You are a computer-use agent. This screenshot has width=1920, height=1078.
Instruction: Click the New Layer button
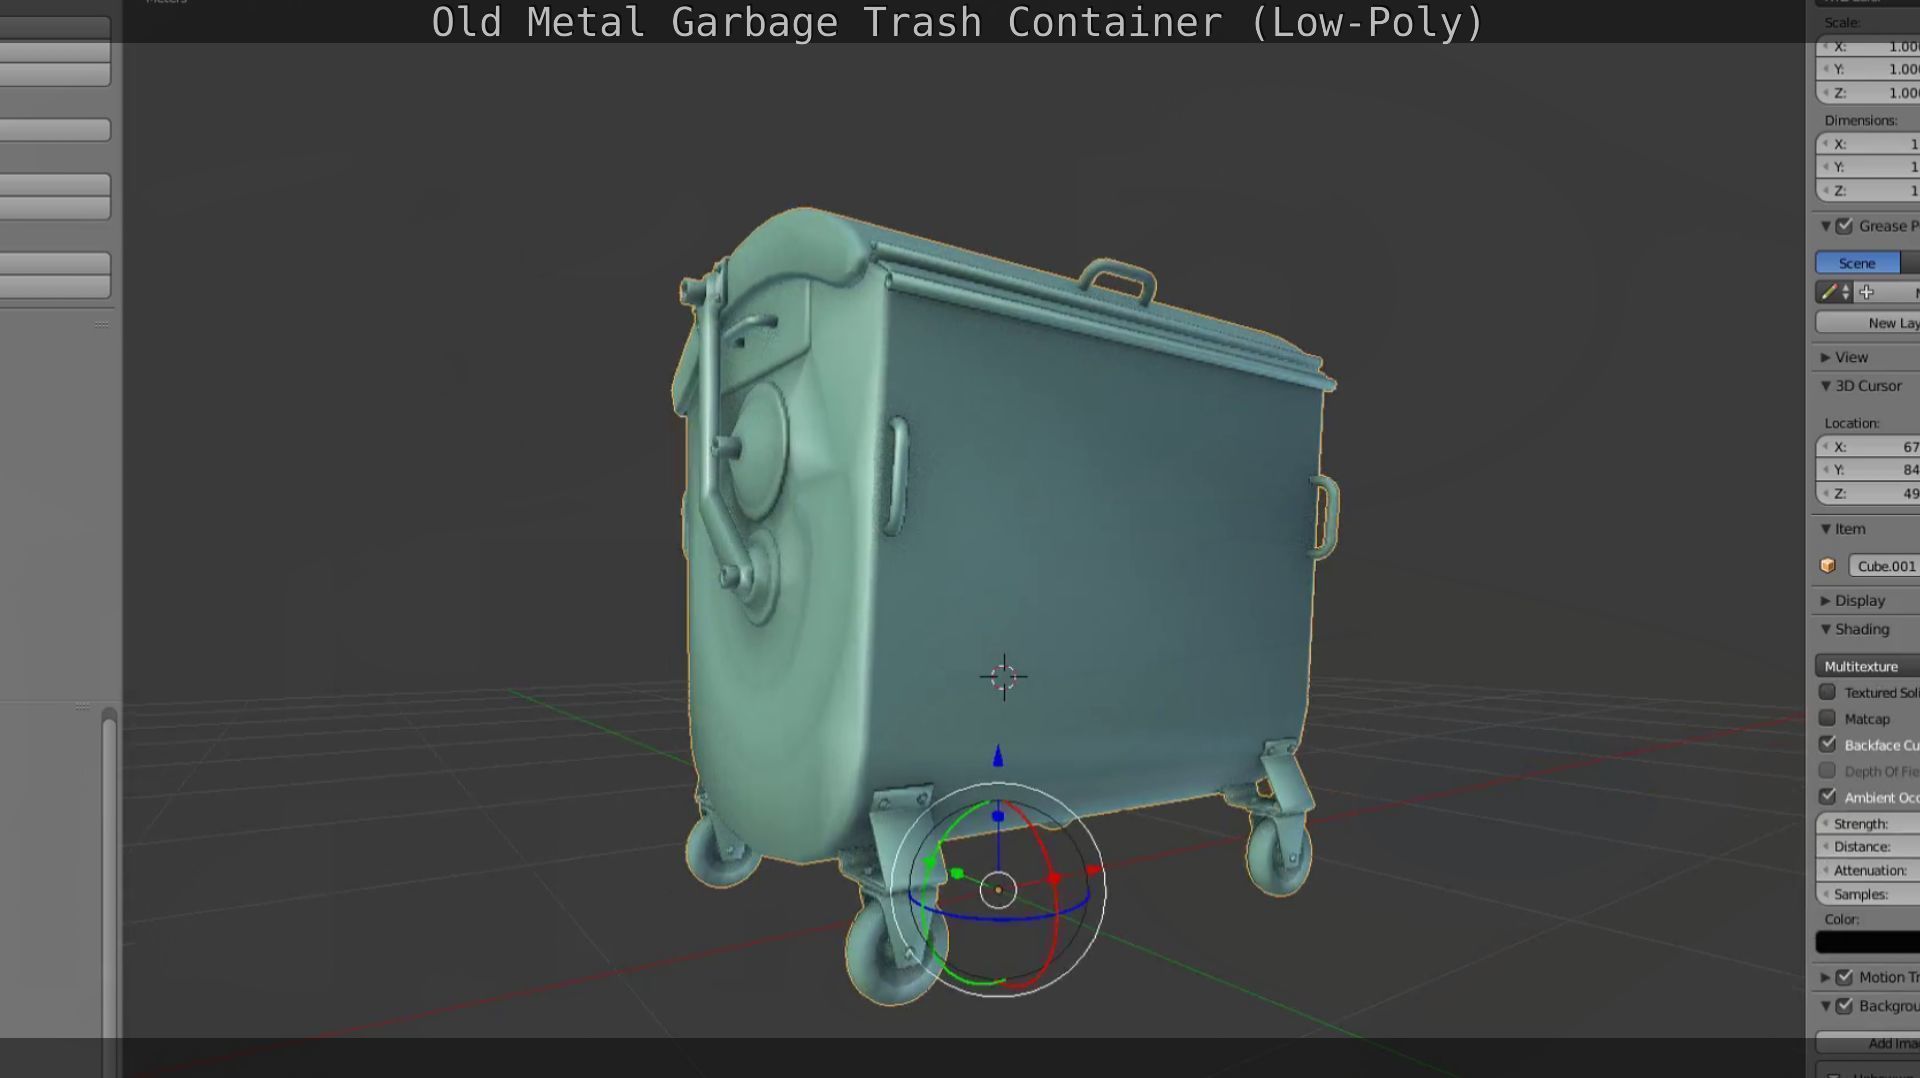[x=1867, y=323]
